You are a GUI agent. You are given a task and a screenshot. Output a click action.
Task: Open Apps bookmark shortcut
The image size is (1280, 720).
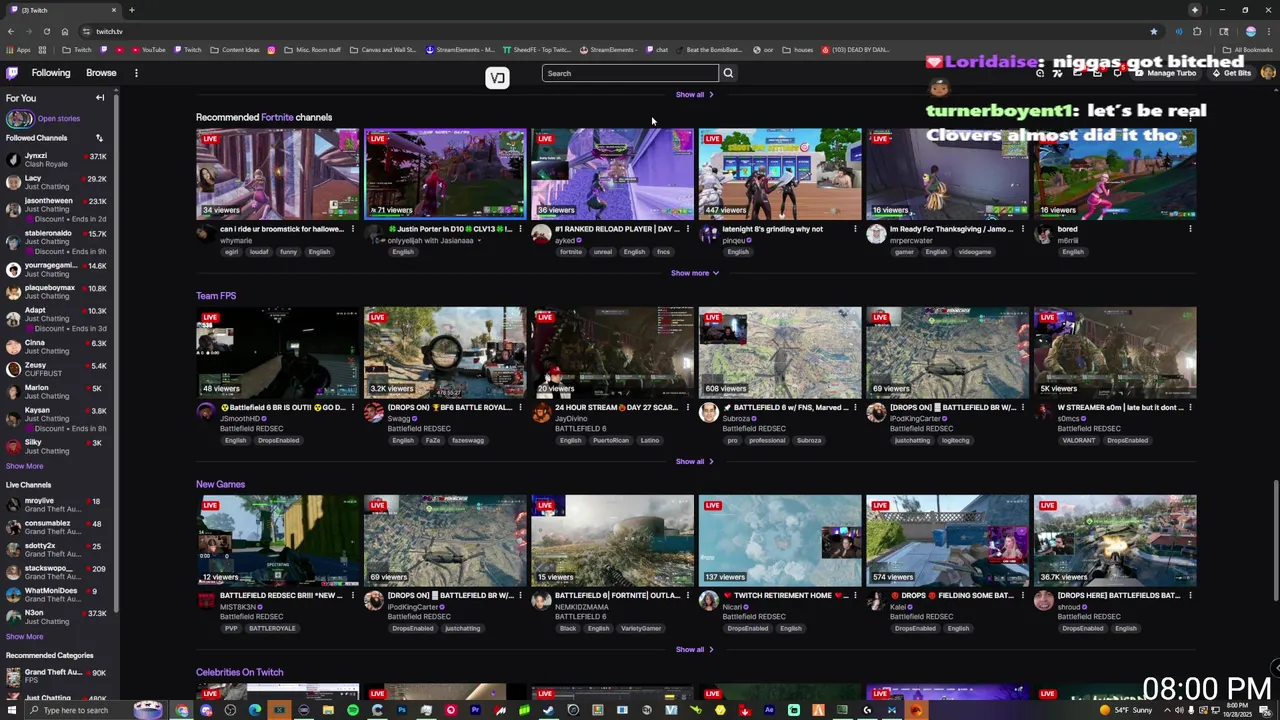[18, 50]
